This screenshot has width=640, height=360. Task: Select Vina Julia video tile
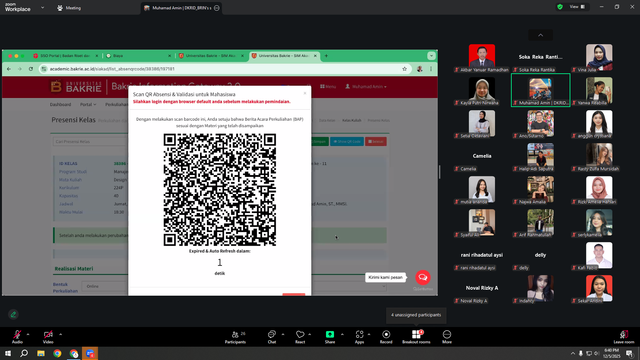point(599,57)
